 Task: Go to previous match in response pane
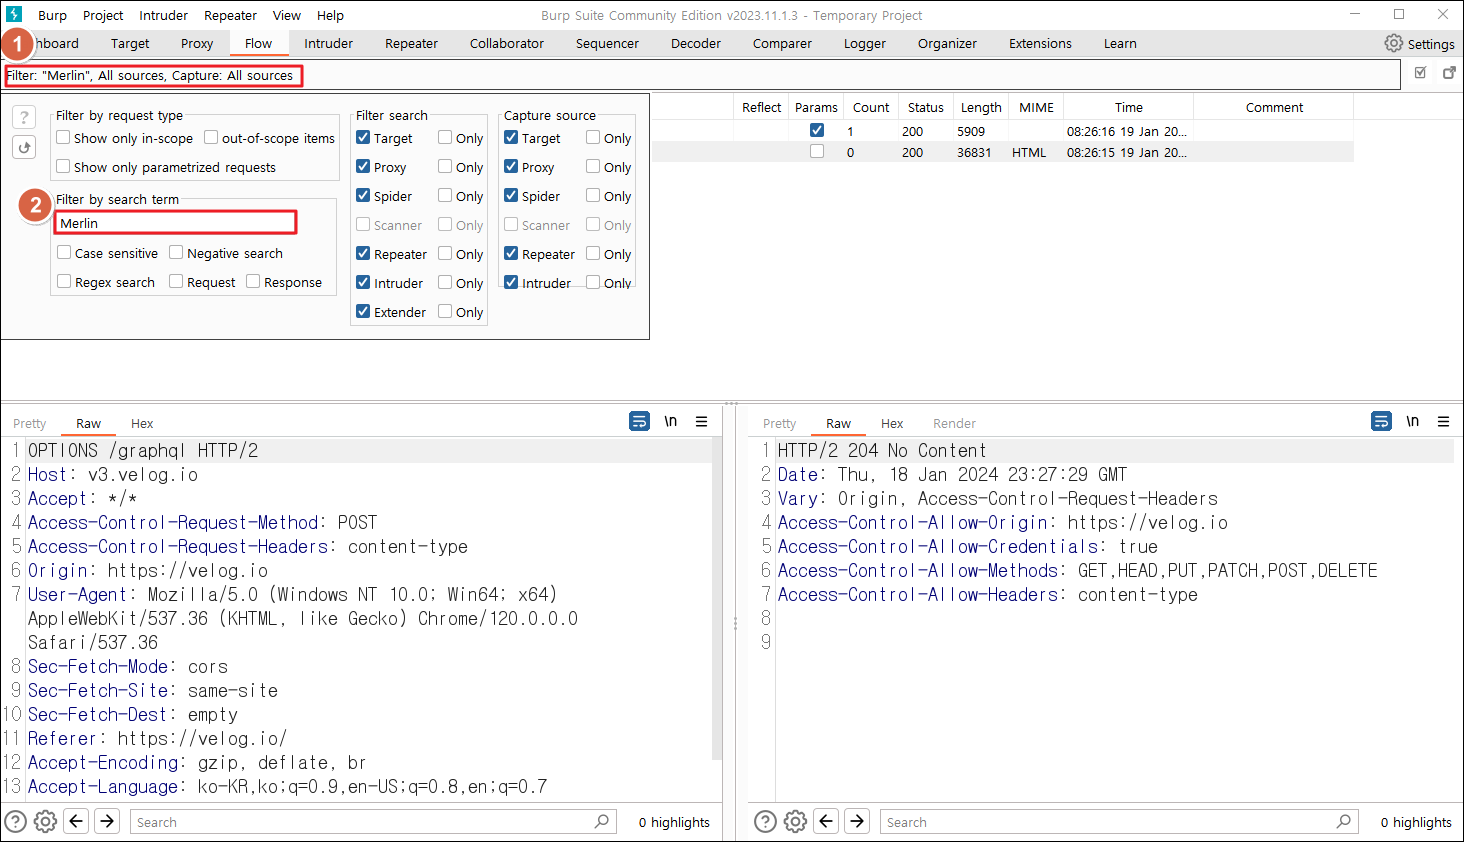tap(827, 821)
